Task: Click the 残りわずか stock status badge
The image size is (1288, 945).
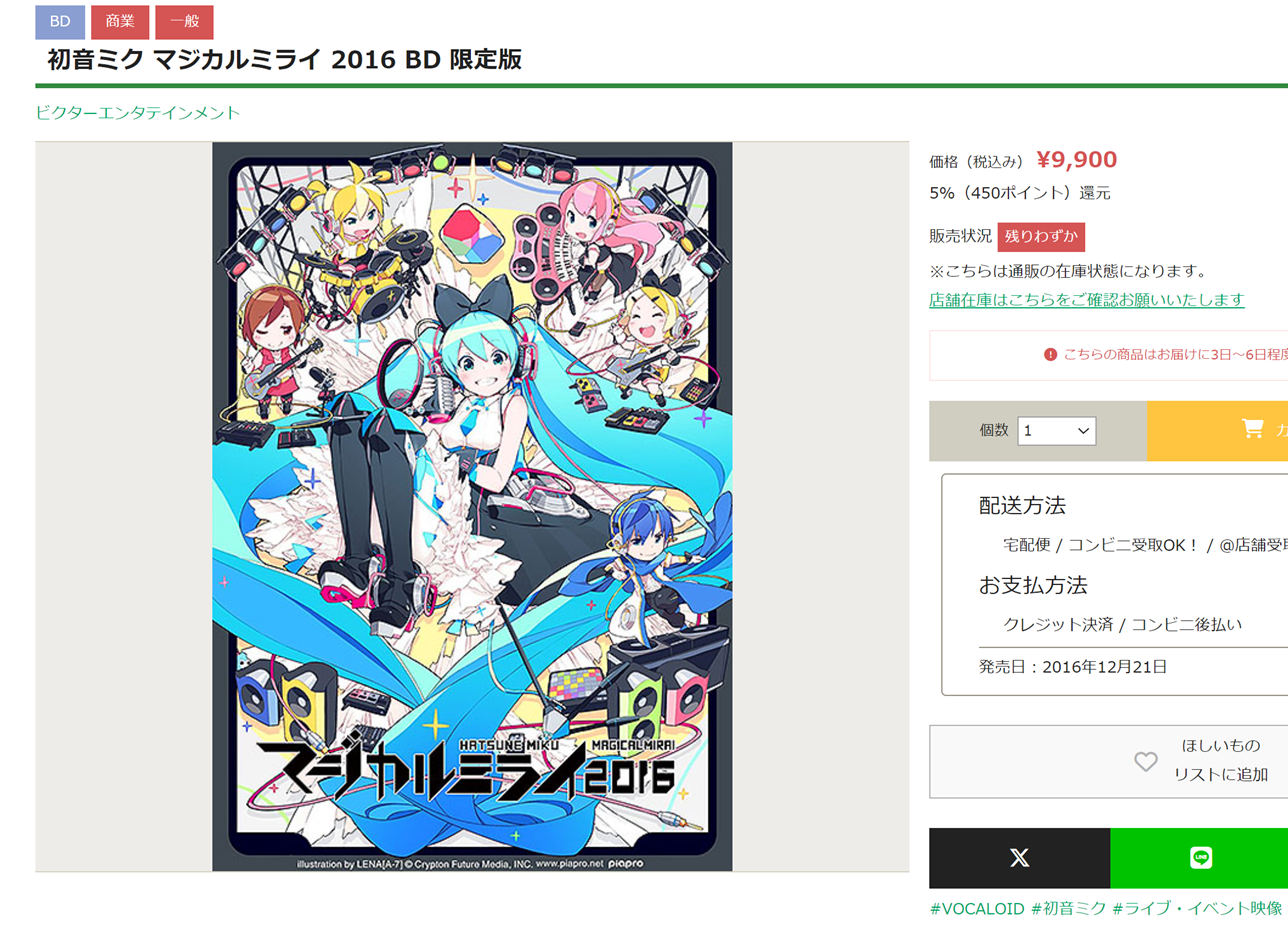Action: [x=1041, y=237]
